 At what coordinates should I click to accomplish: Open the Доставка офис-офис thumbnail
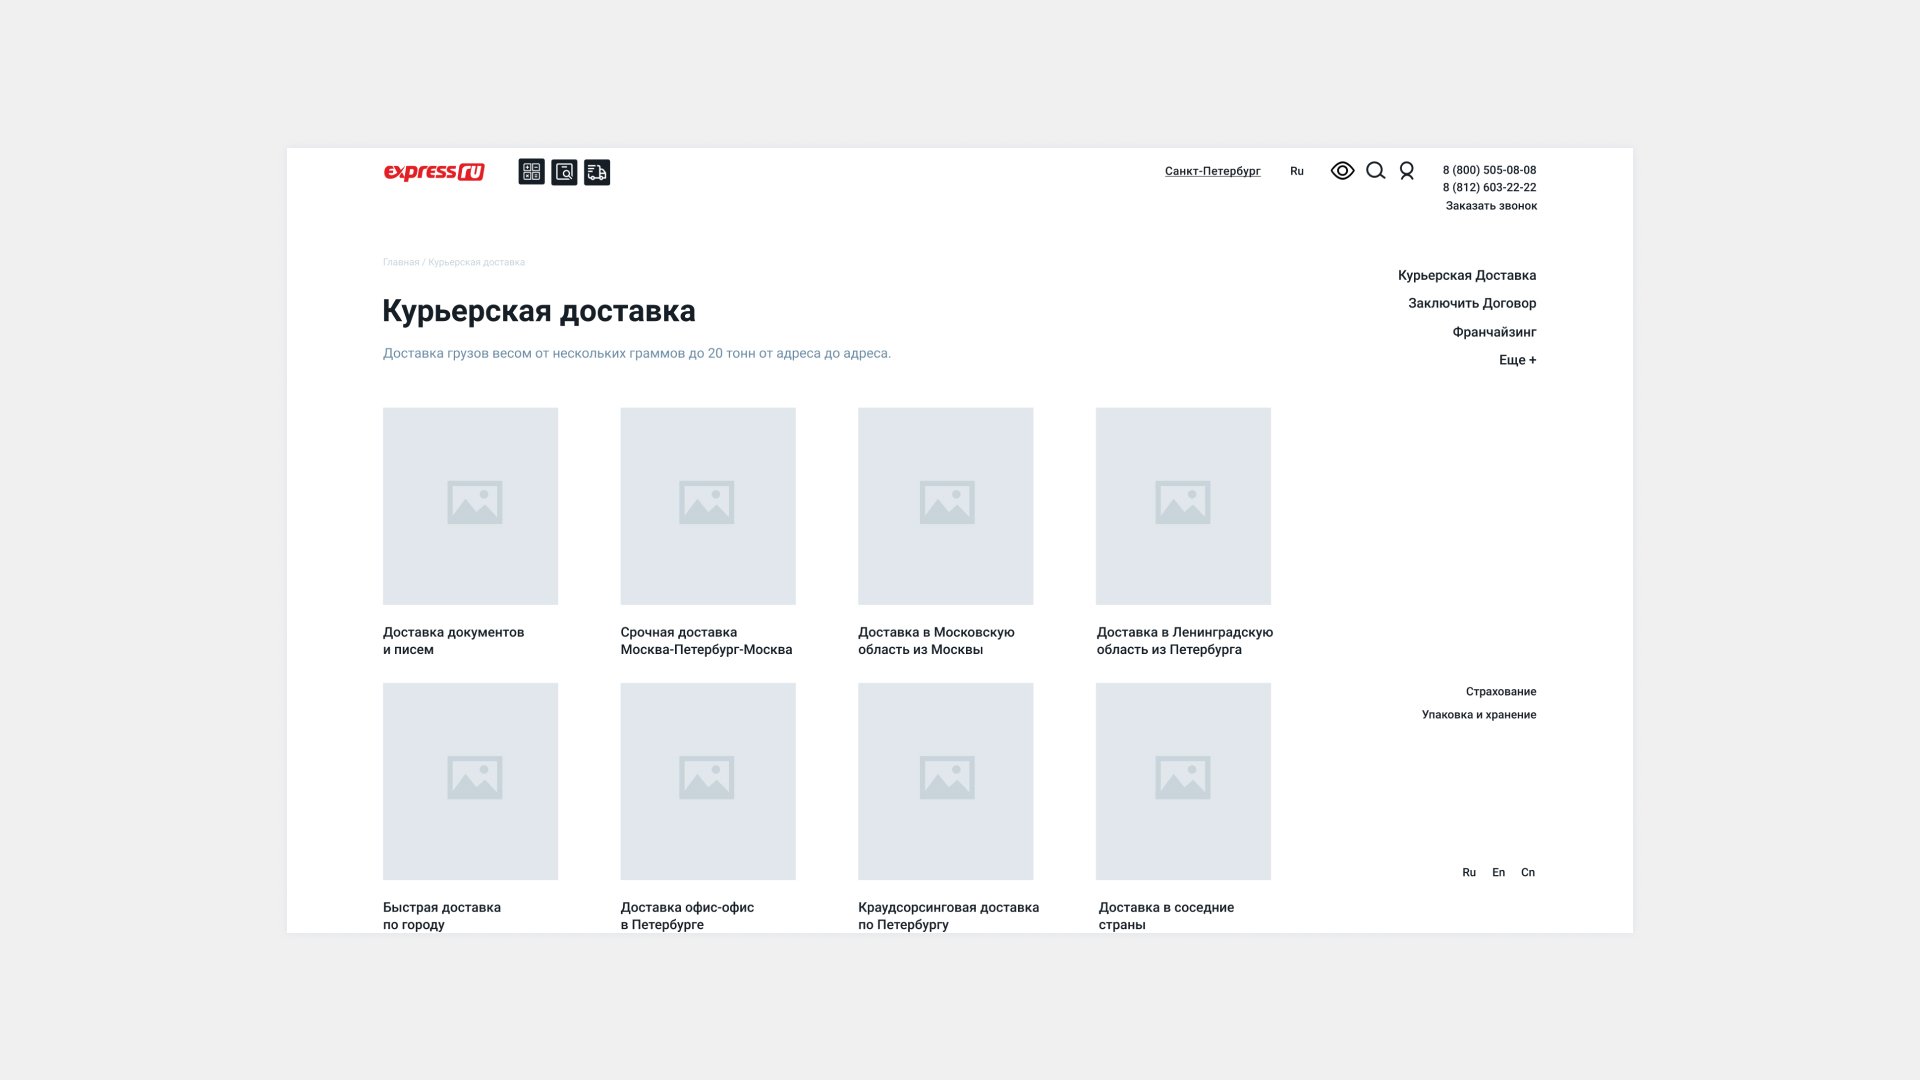708,781
